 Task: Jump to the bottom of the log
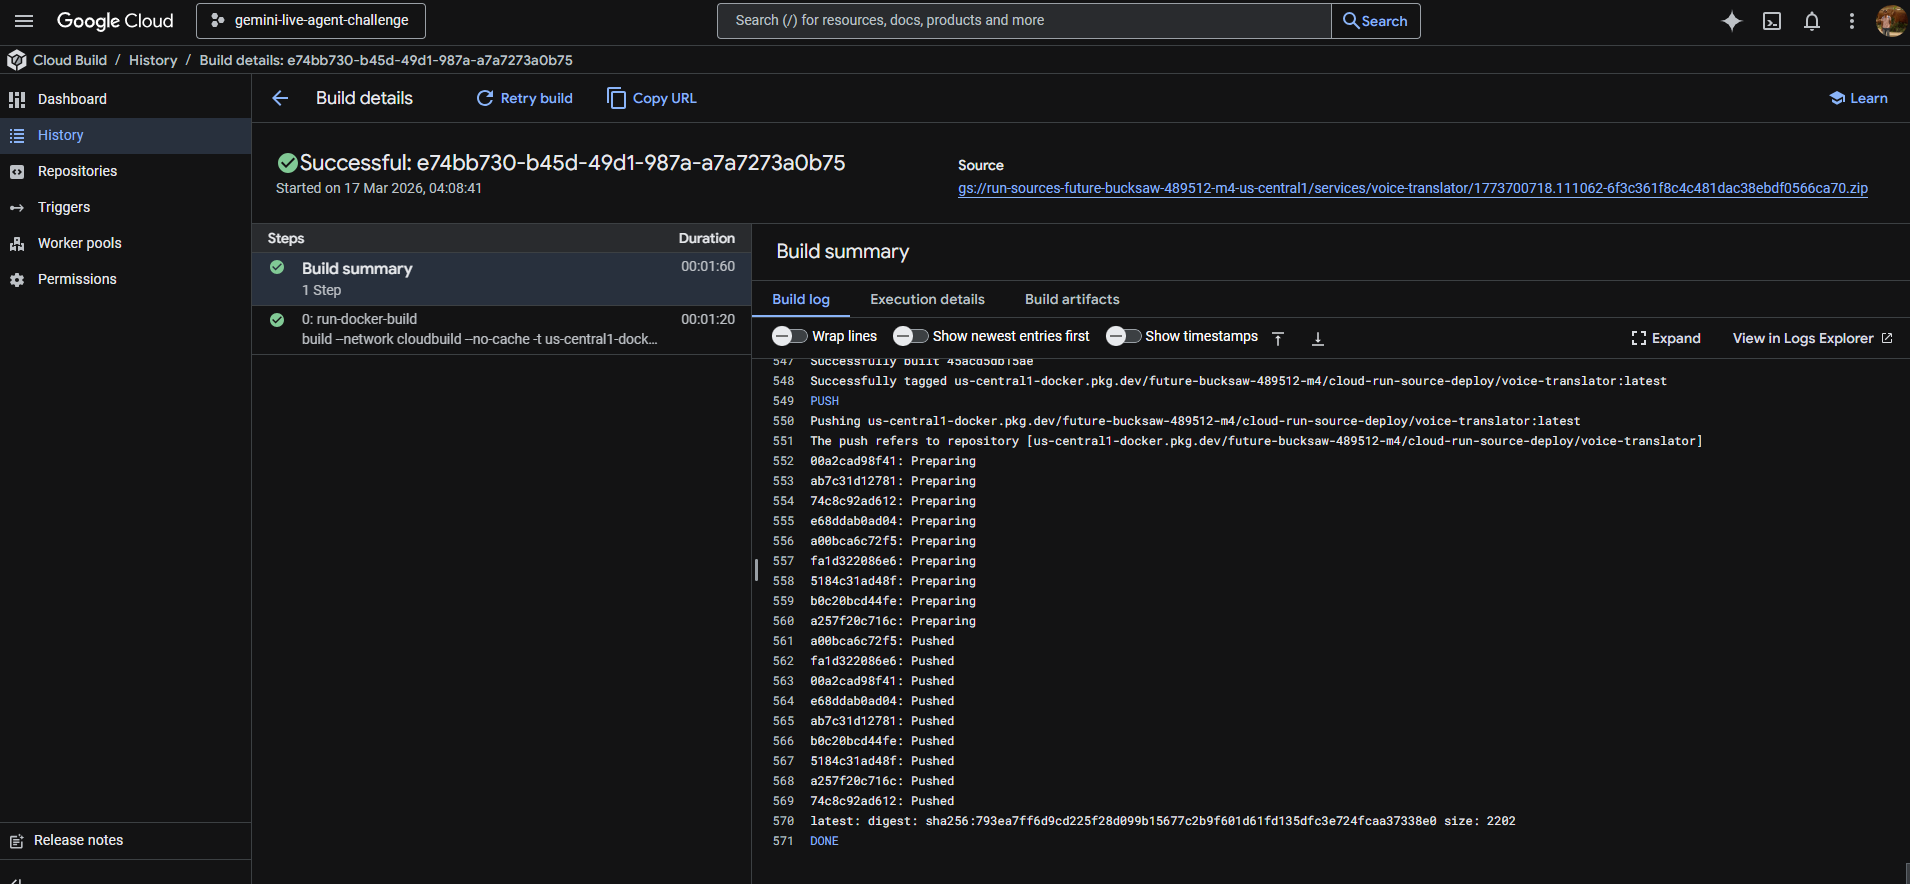pyautogui.click(x=1318, y=338)
